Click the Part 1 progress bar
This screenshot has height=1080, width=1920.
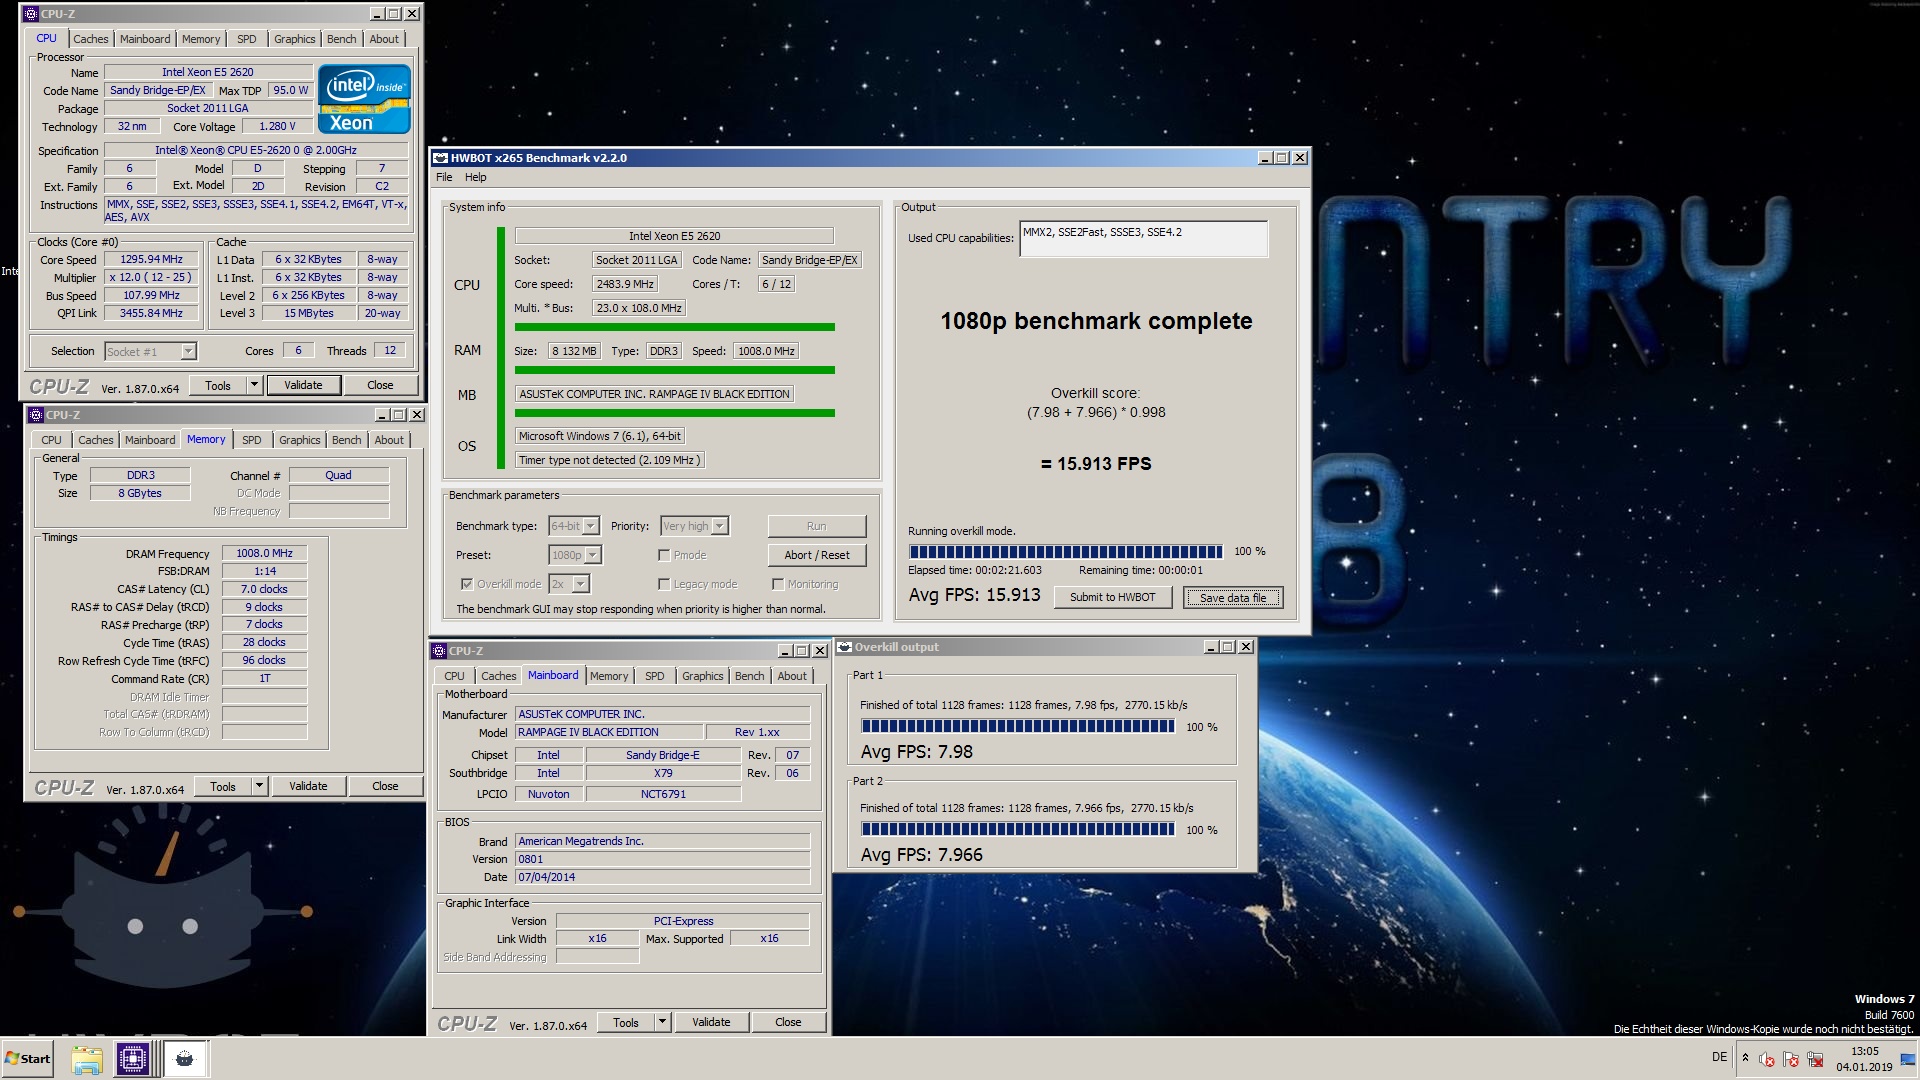tap(1017, 727)
